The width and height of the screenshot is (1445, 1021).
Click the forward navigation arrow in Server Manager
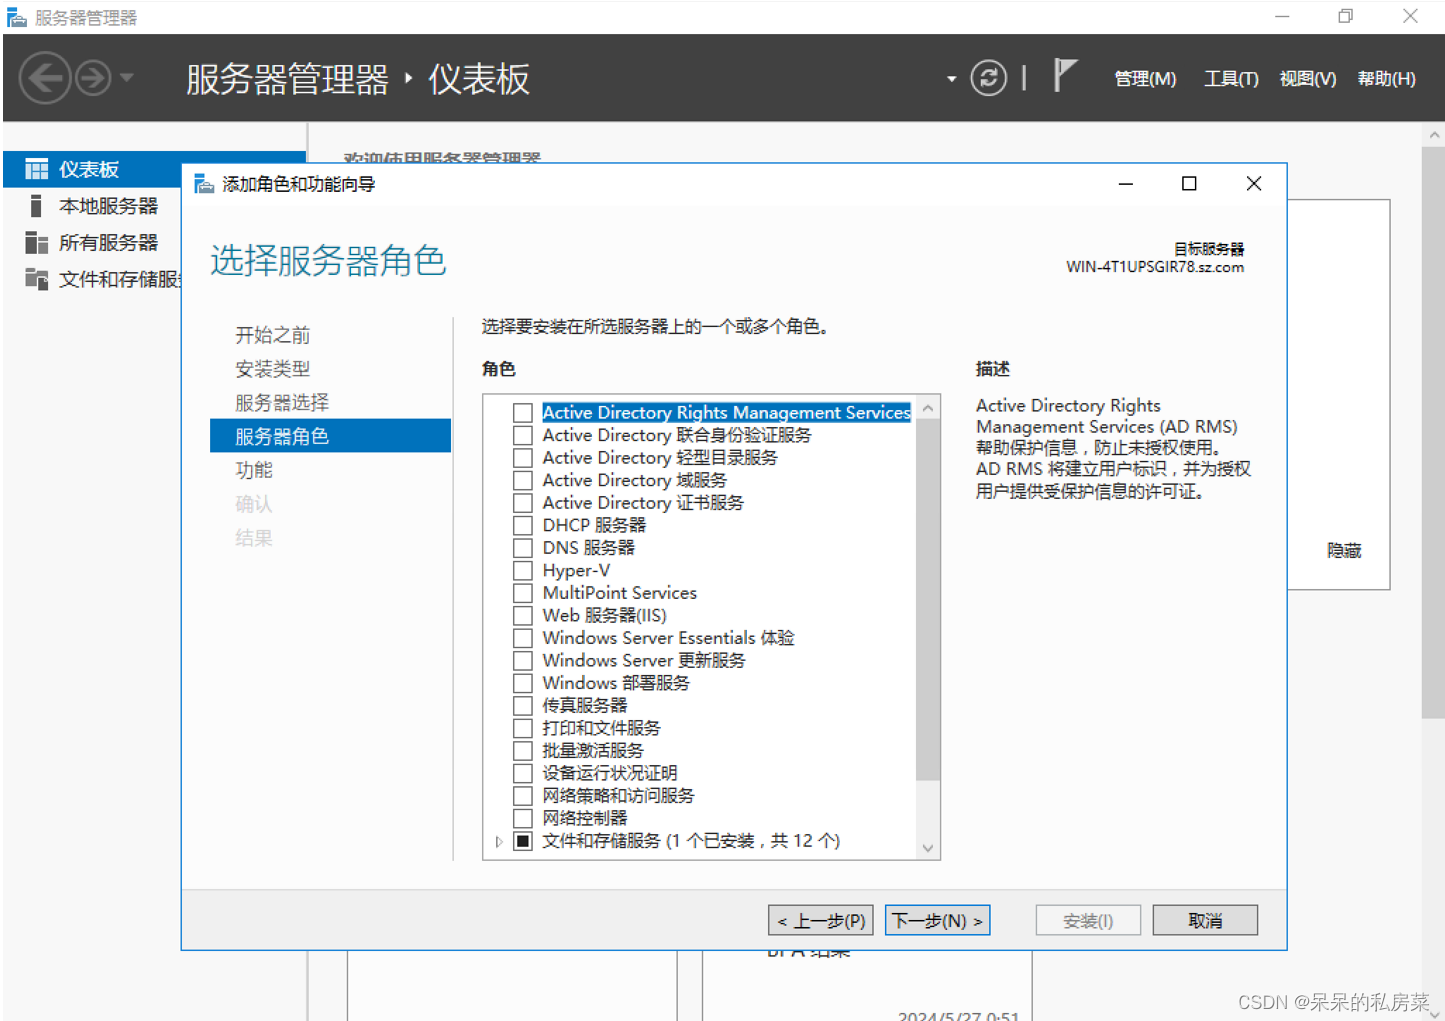pyautogui.click(x=93, y=78)
